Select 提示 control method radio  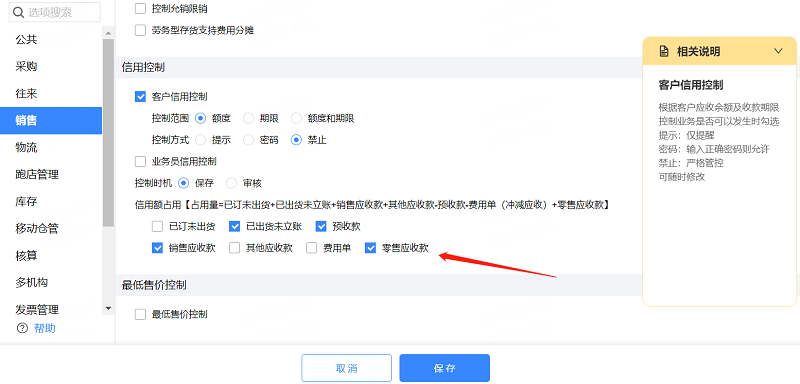click(x=200, y=140)
